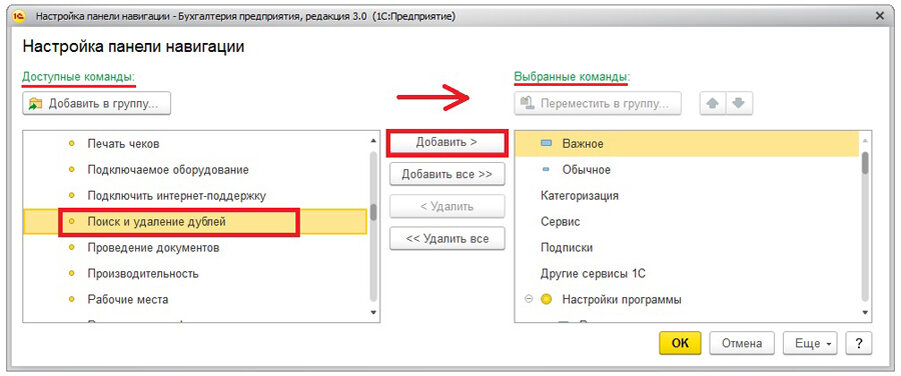
Task: Select Сервис in selected commands
Action: (687, 221)
